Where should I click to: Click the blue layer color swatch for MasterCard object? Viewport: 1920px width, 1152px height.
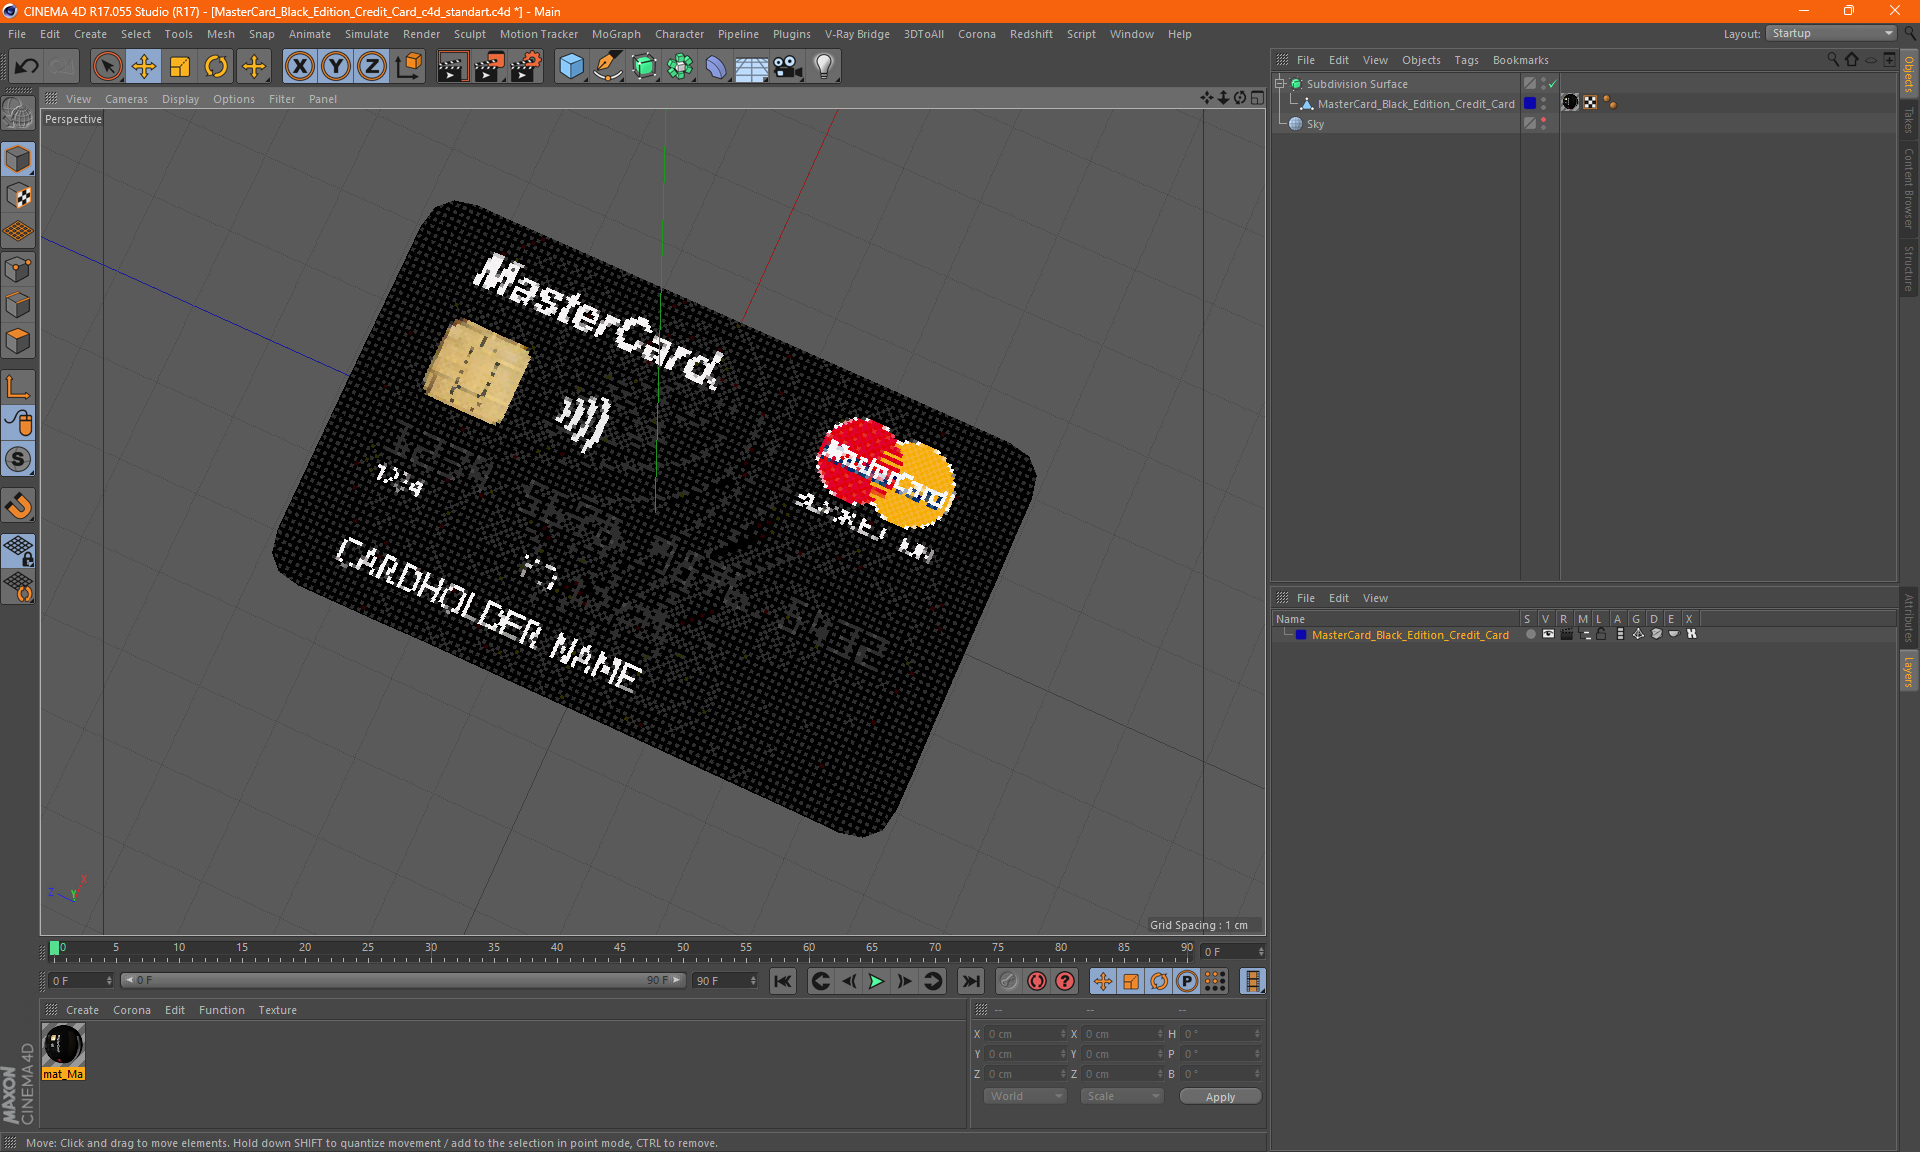(1530, 104)
